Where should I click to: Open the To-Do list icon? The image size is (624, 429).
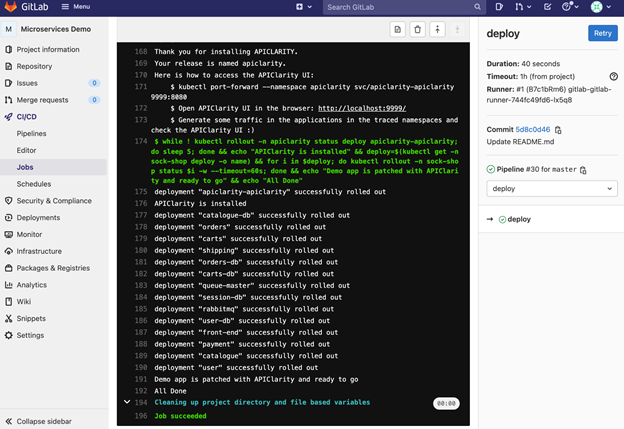[x=547, y=7]
